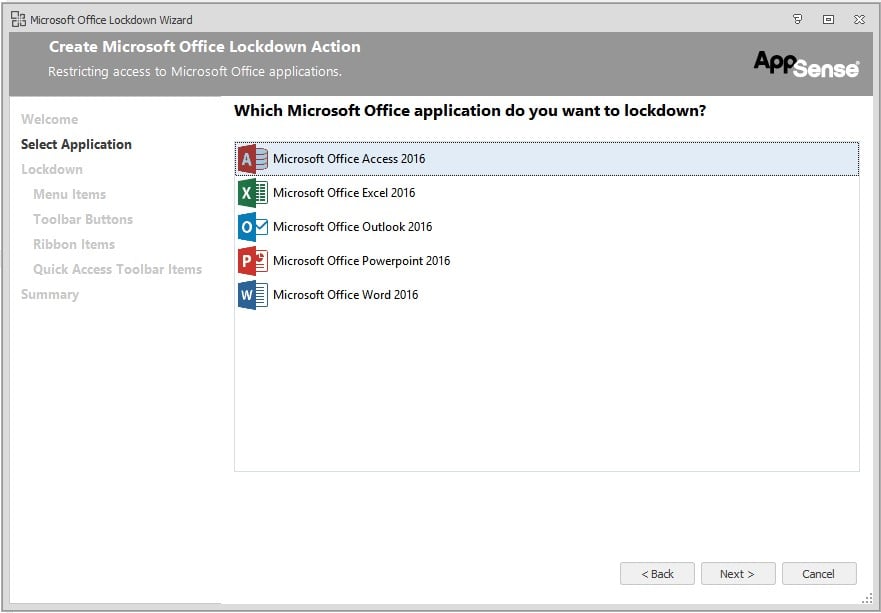
Task: Open the Ribbon Items step
Action: [74, 244]
